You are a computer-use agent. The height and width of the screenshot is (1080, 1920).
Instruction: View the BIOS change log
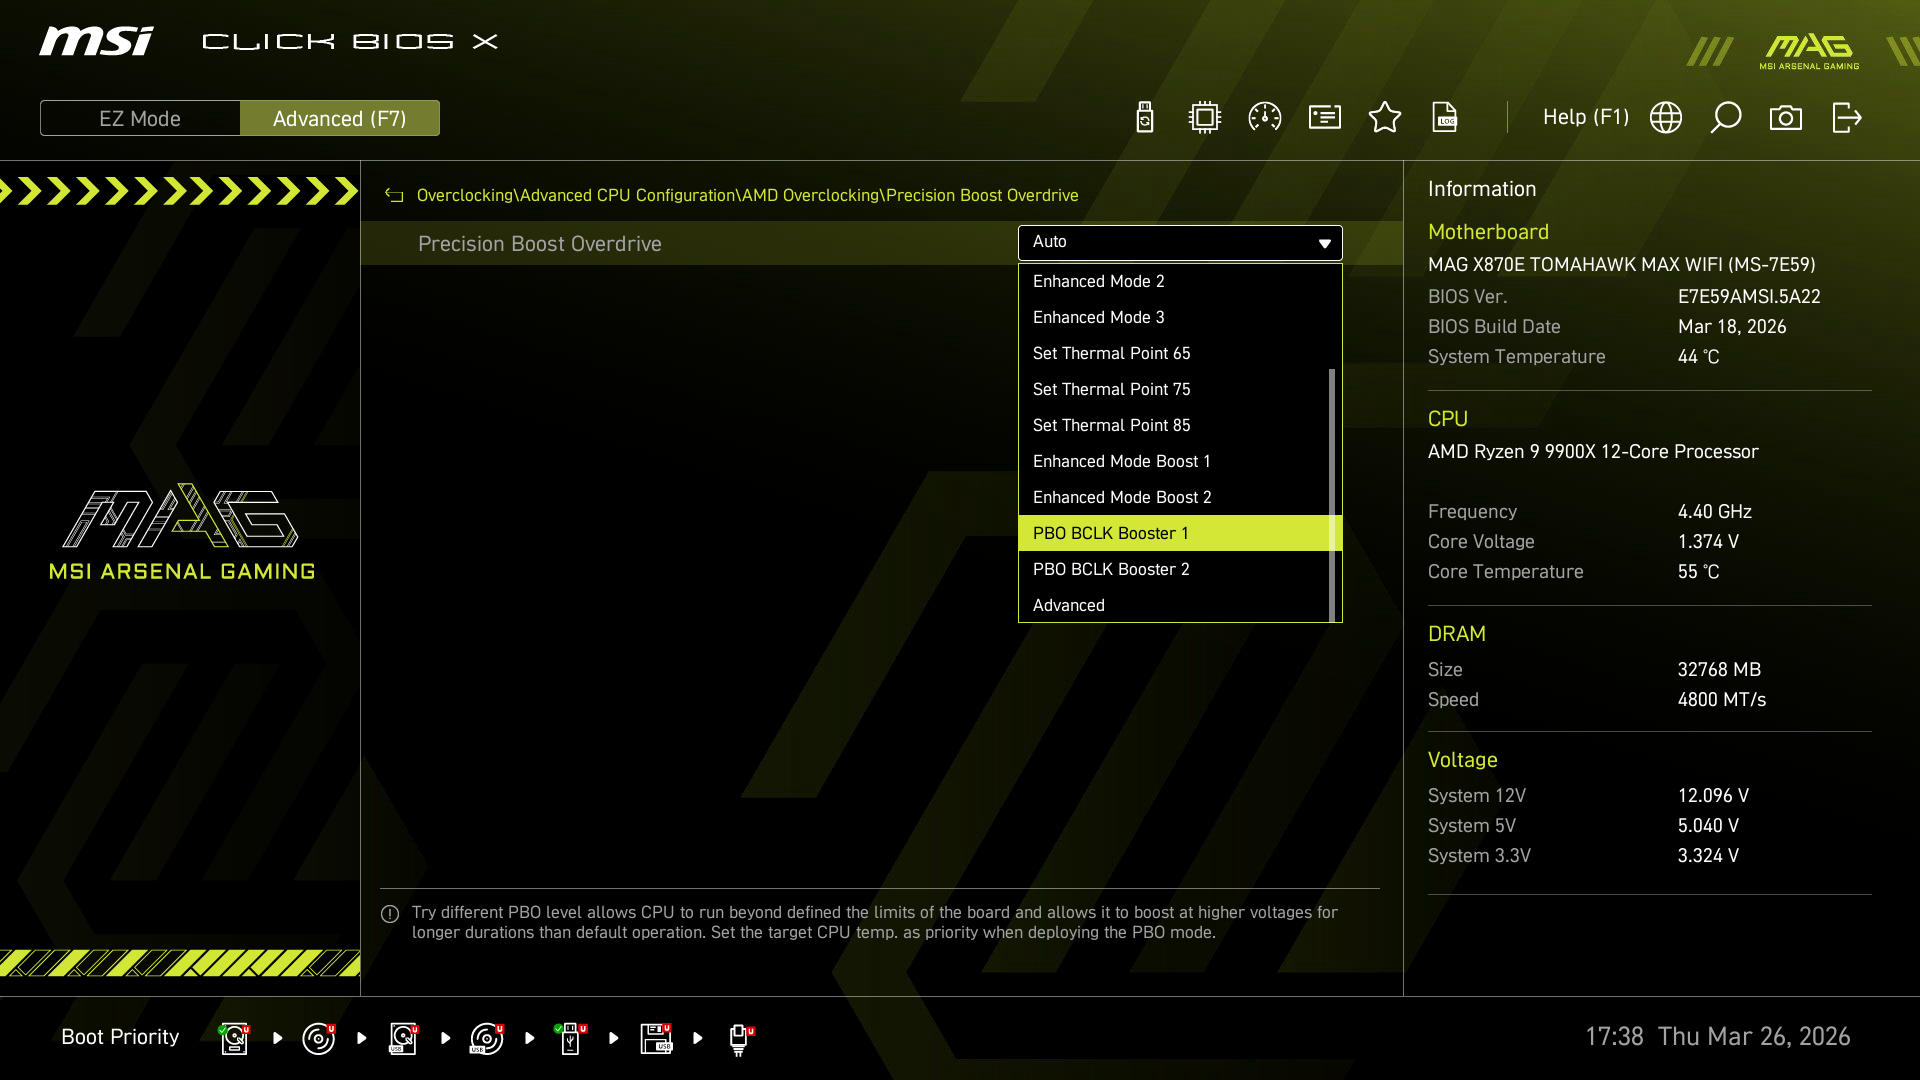(1446, 117)
